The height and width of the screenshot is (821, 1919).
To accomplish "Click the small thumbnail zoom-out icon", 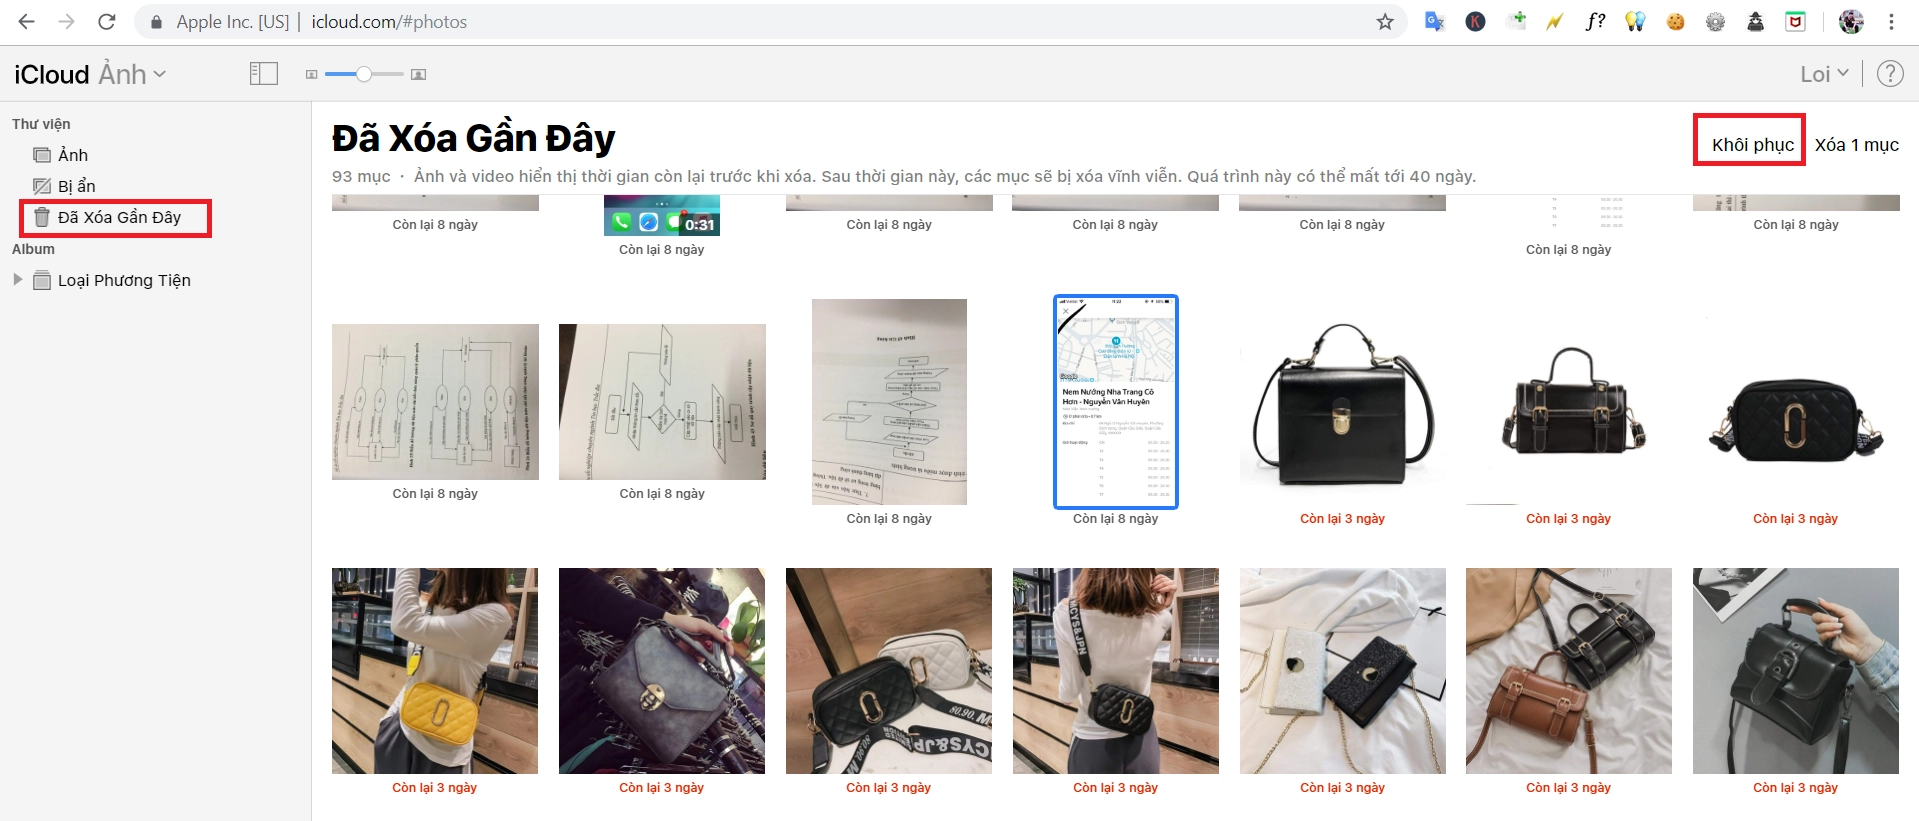I will [x=311, y=74].
